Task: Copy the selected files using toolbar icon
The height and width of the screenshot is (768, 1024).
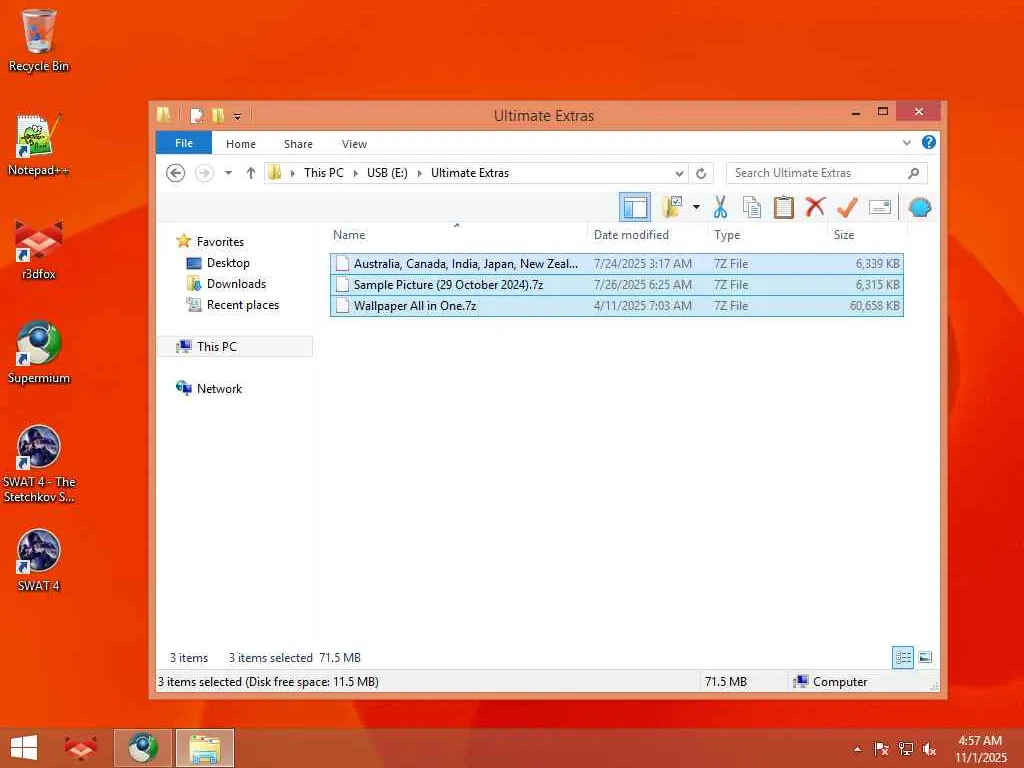Action: pyautogui.click(x=752, y=208)
